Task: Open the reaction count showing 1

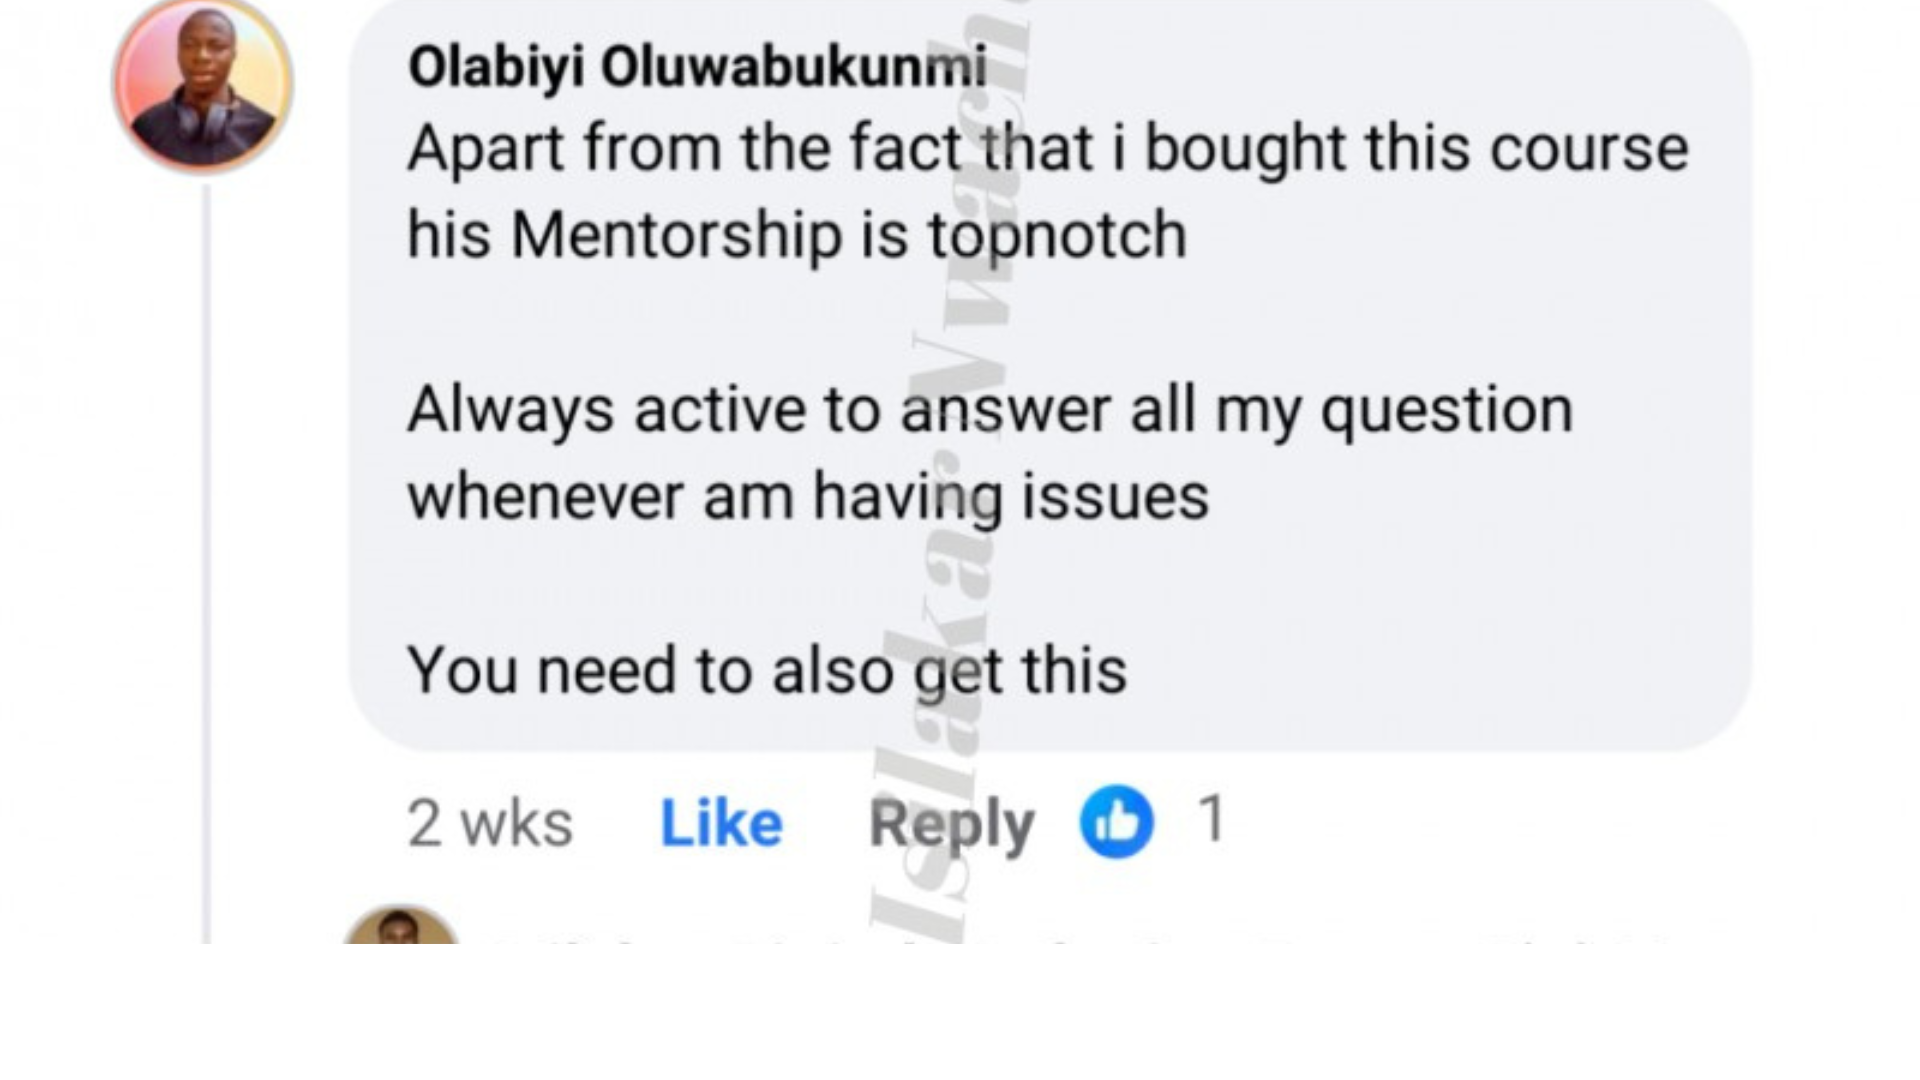Action: click(x=1211, y=818)
